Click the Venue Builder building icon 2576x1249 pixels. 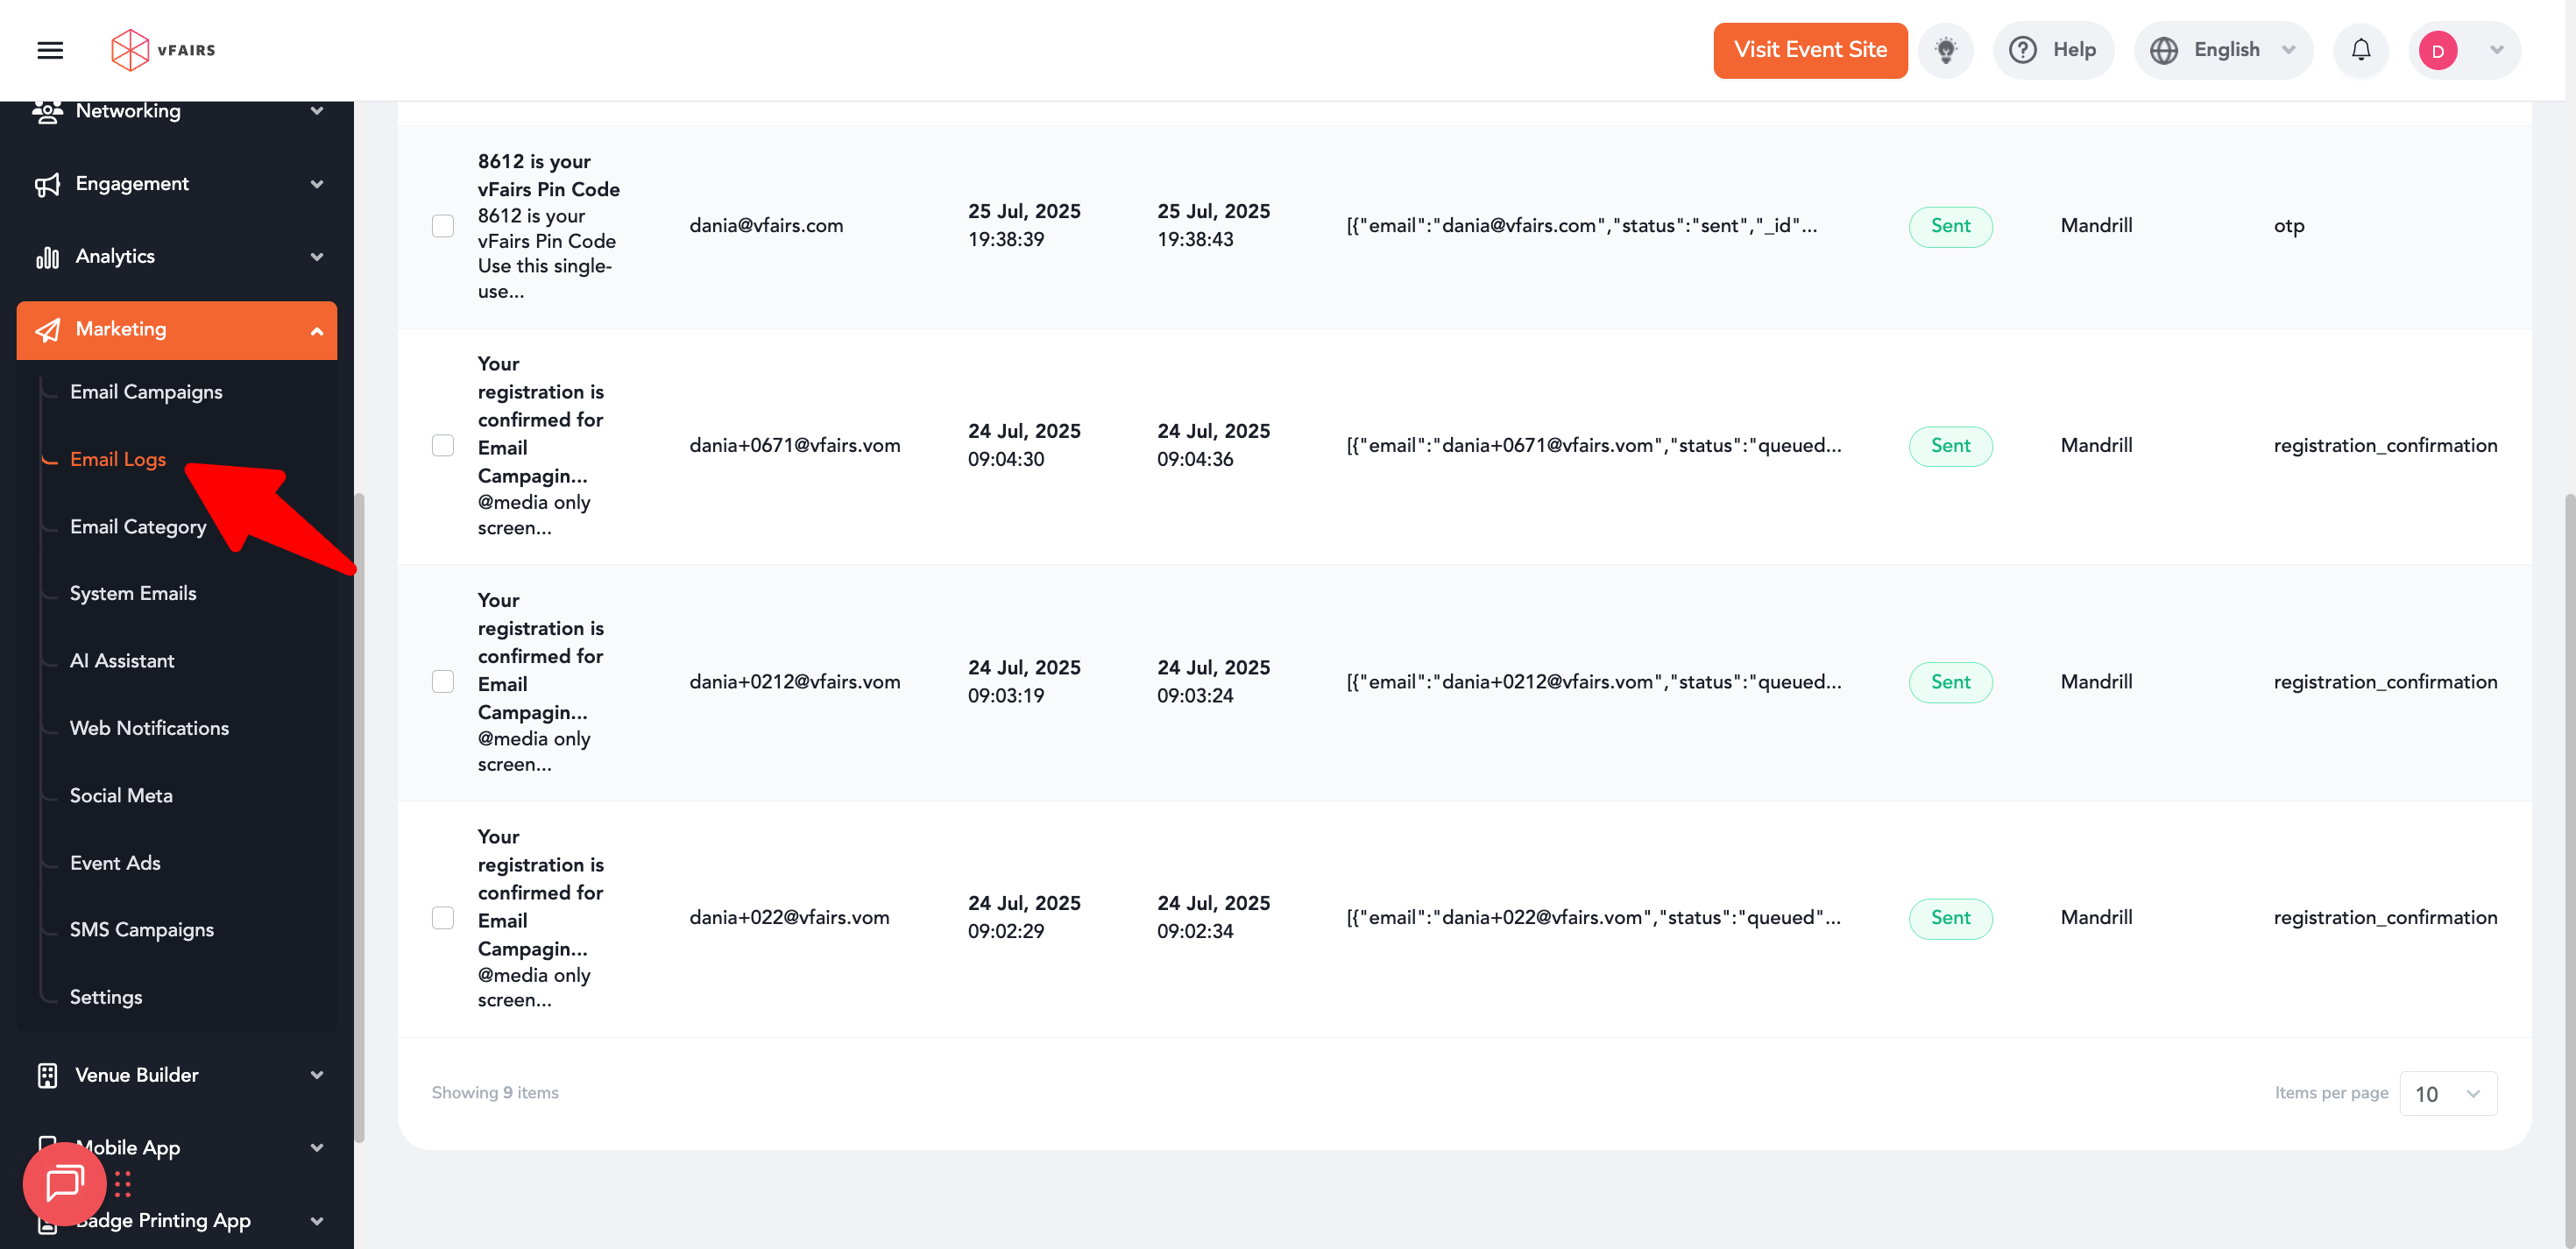pyautogui.click(x=47, y=1075)
